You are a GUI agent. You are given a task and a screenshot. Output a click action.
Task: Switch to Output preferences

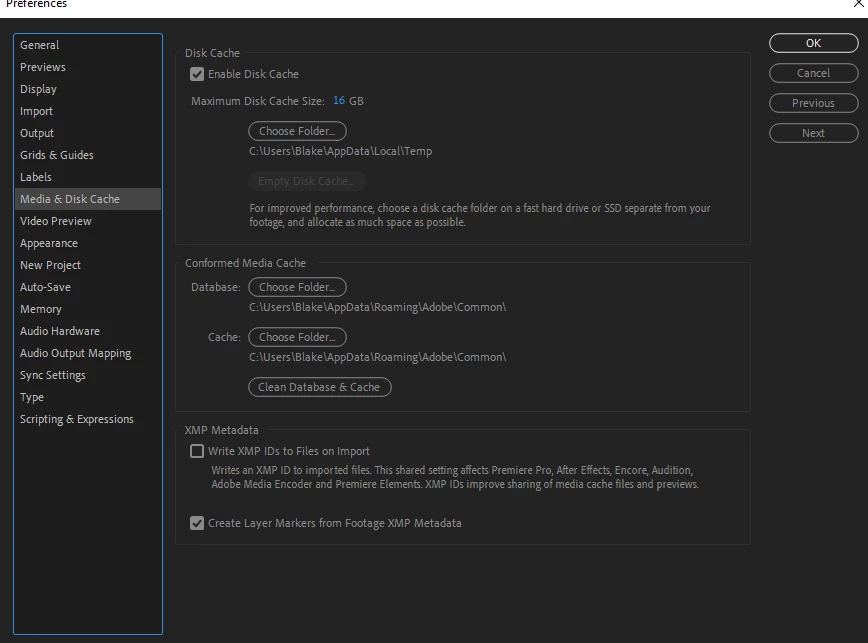[x=87, y=133]
